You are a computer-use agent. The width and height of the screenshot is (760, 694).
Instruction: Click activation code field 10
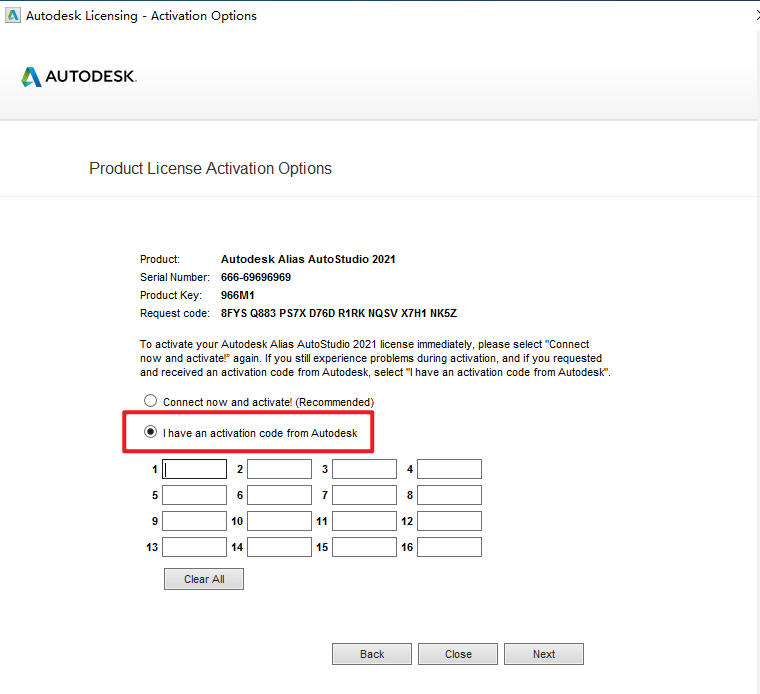tap(279, 521)
